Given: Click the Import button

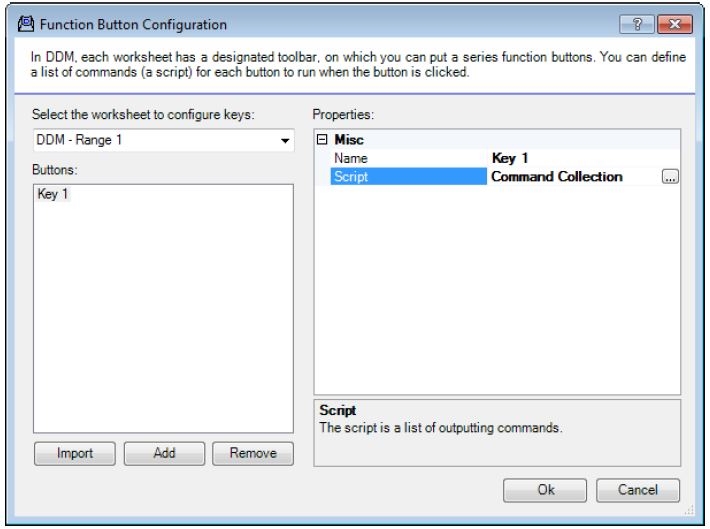Looking at the screenshot, I should click(x=75, y=453).
